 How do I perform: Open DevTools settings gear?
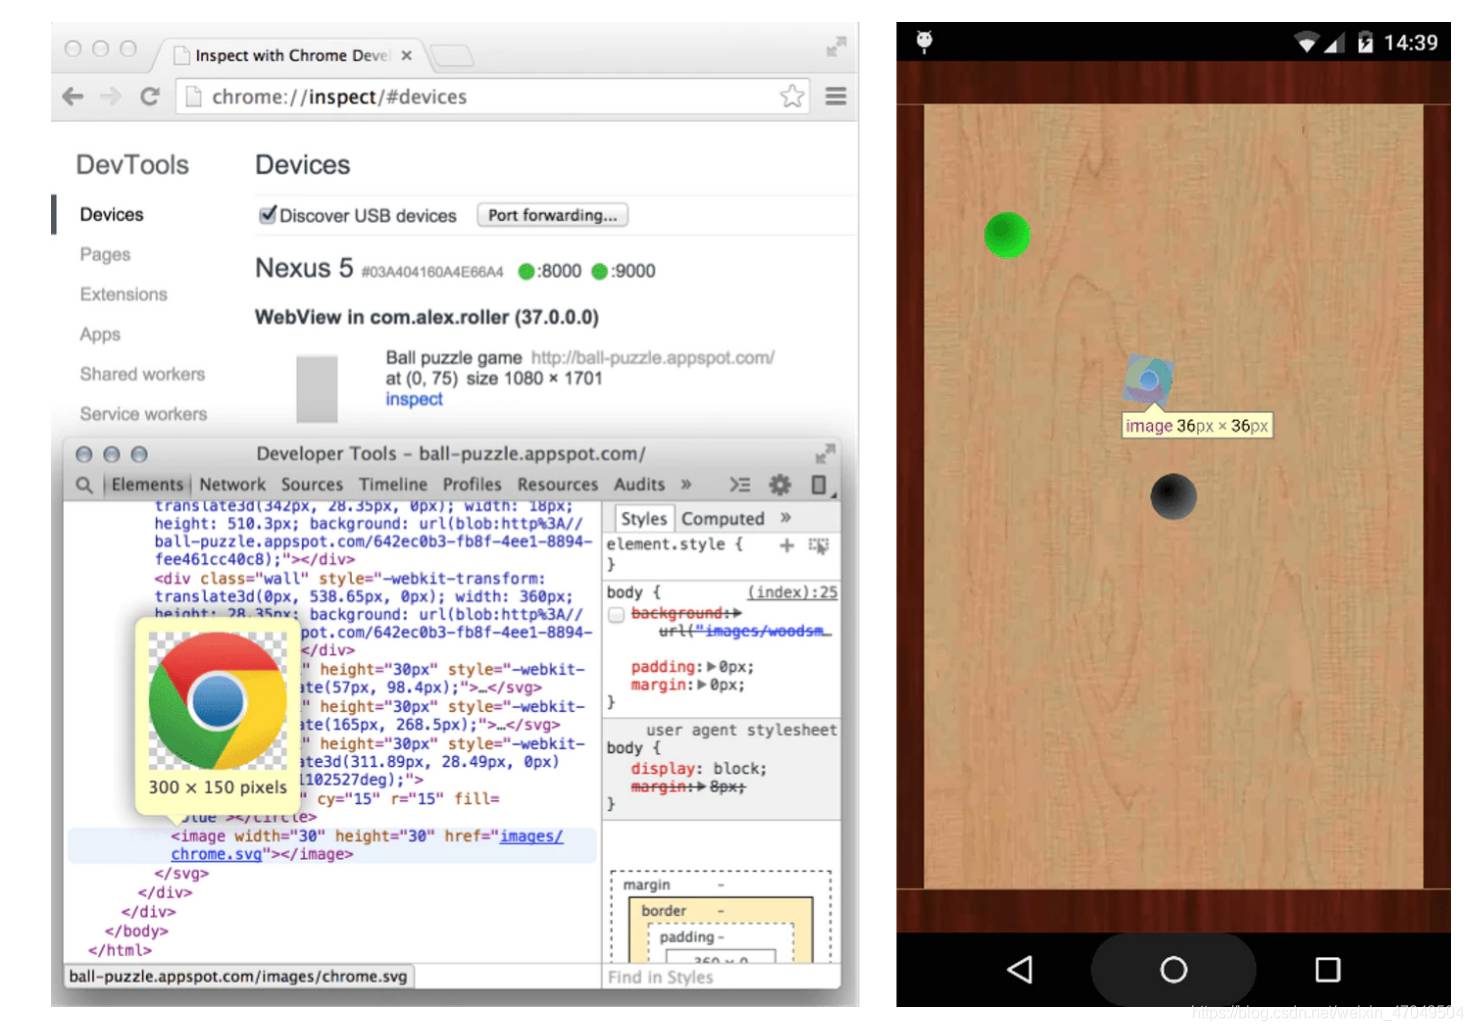click(780, 485)
